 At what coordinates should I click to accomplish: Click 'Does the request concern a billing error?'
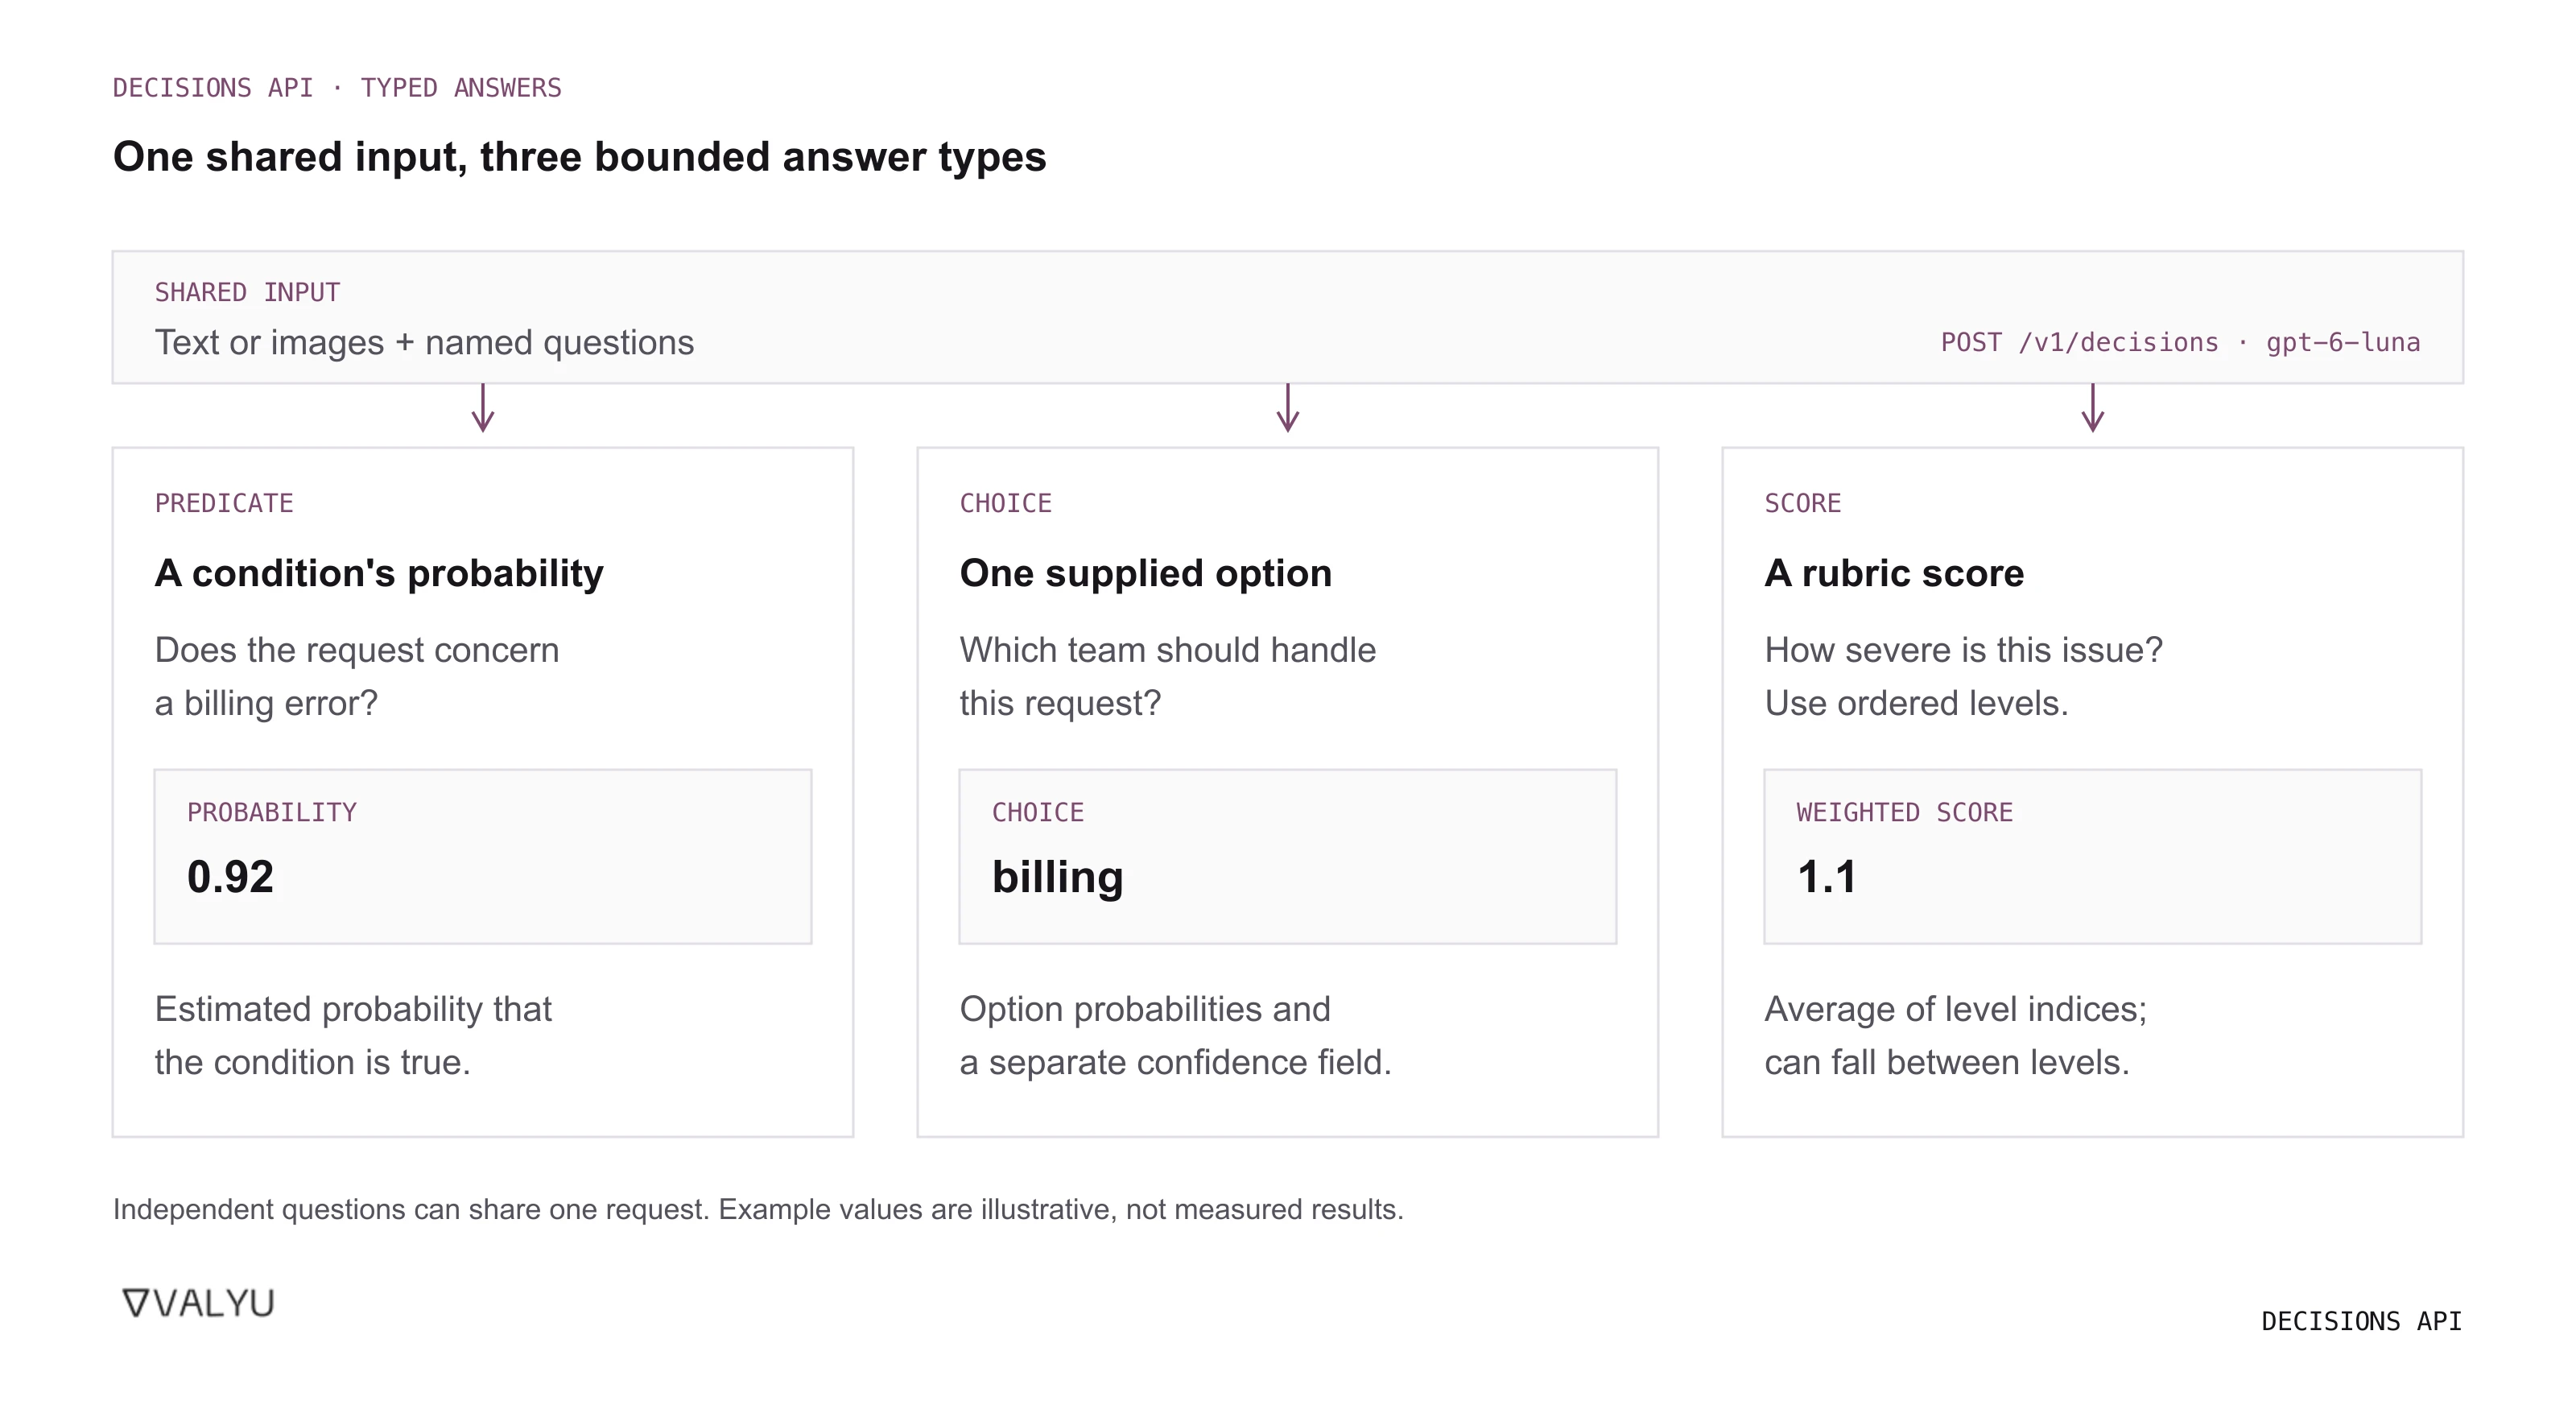coord(357,676)
